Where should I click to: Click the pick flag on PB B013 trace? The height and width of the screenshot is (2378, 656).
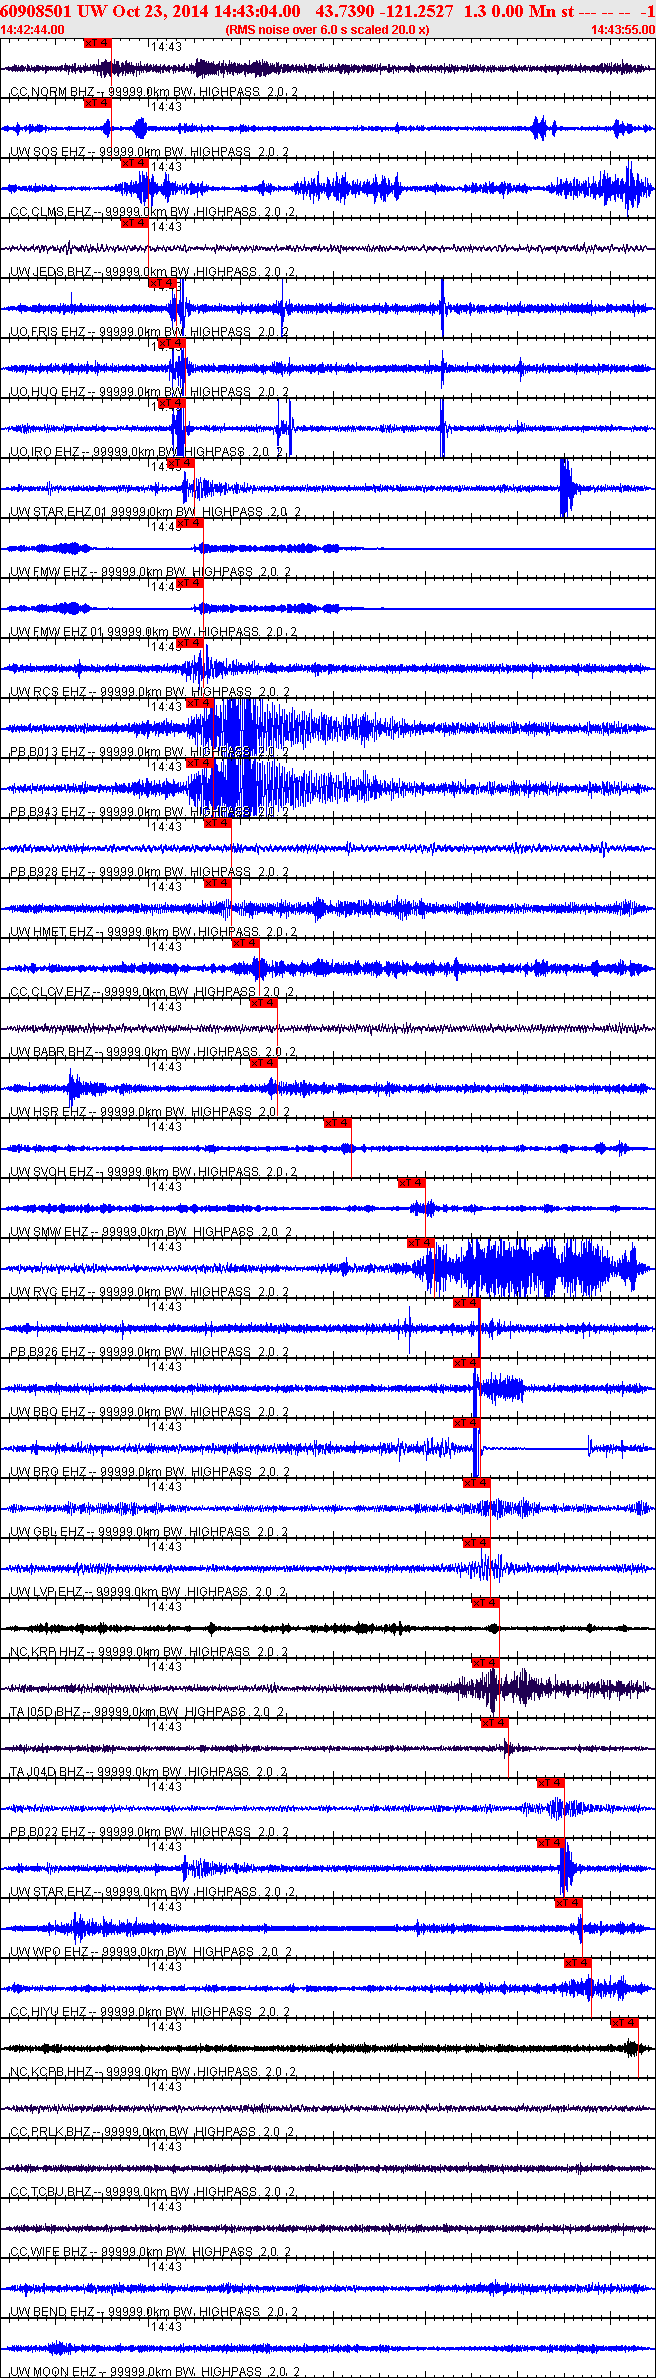click(x=200, y=703)
